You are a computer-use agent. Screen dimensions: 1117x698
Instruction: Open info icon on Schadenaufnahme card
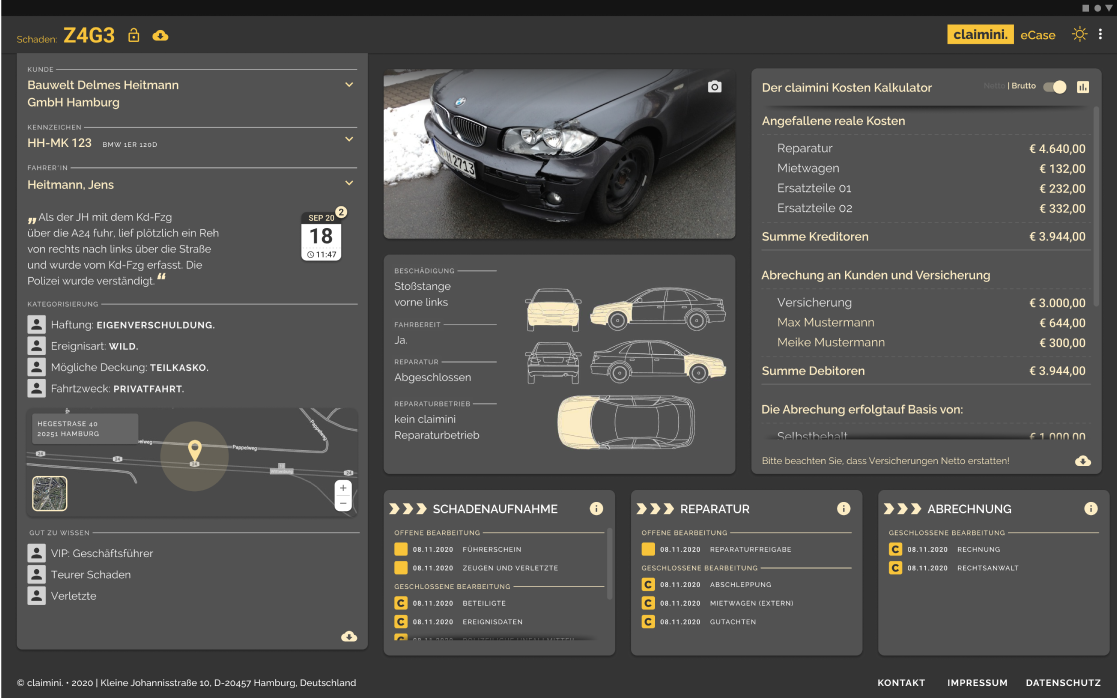tap(596, 509)
